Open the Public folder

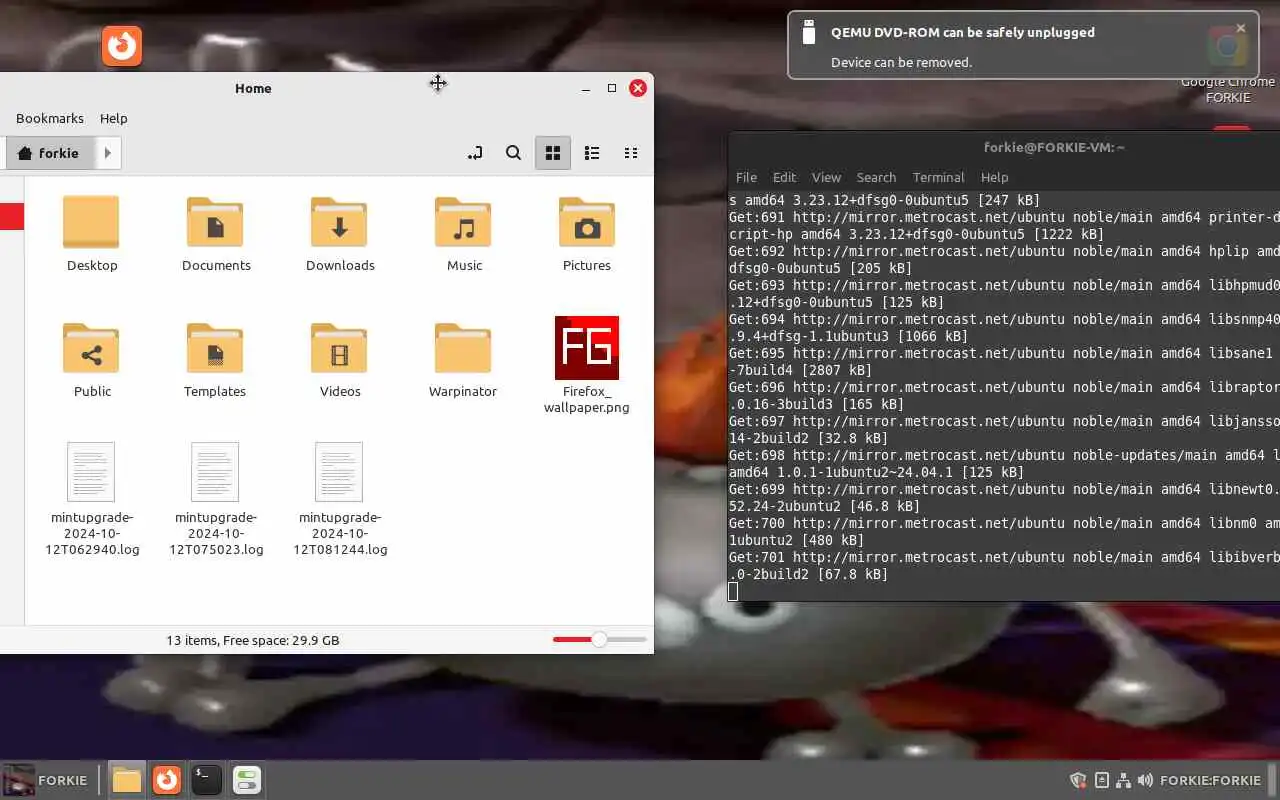coord(92,348)
